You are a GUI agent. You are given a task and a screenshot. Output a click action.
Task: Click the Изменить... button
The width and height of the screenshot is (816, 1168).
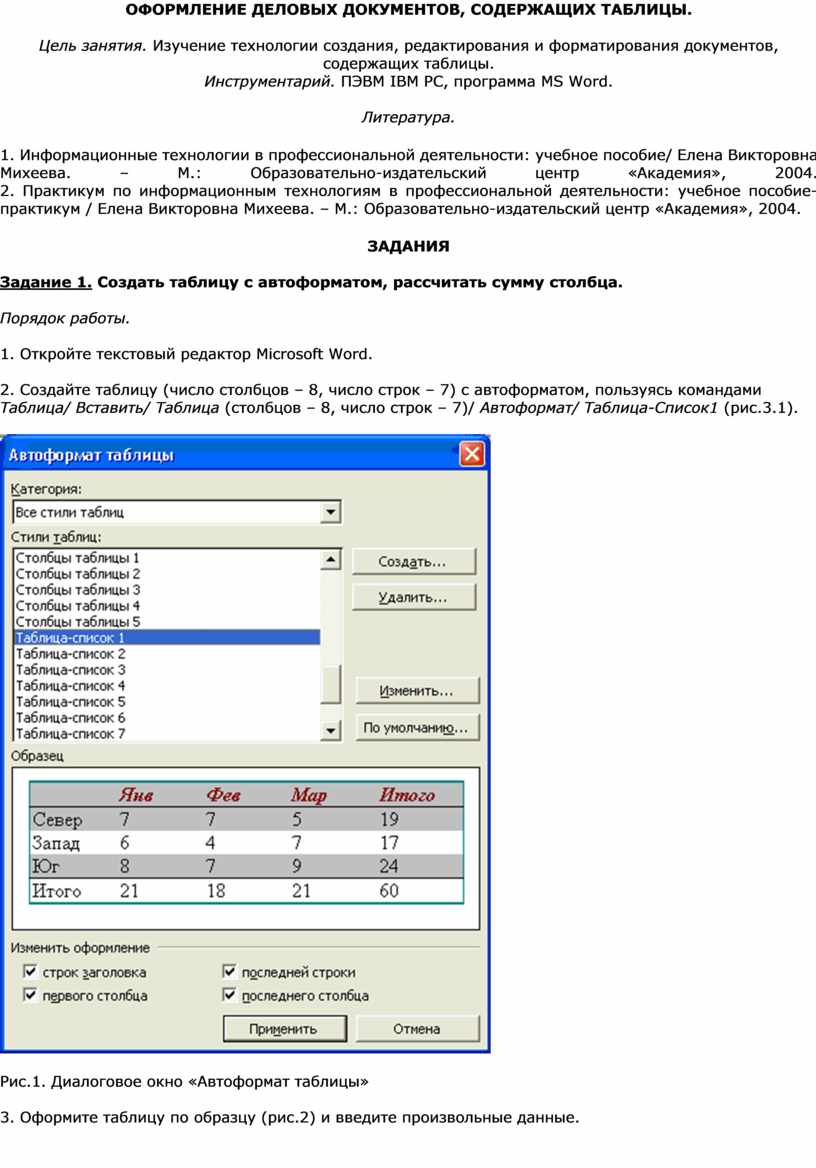417,691
